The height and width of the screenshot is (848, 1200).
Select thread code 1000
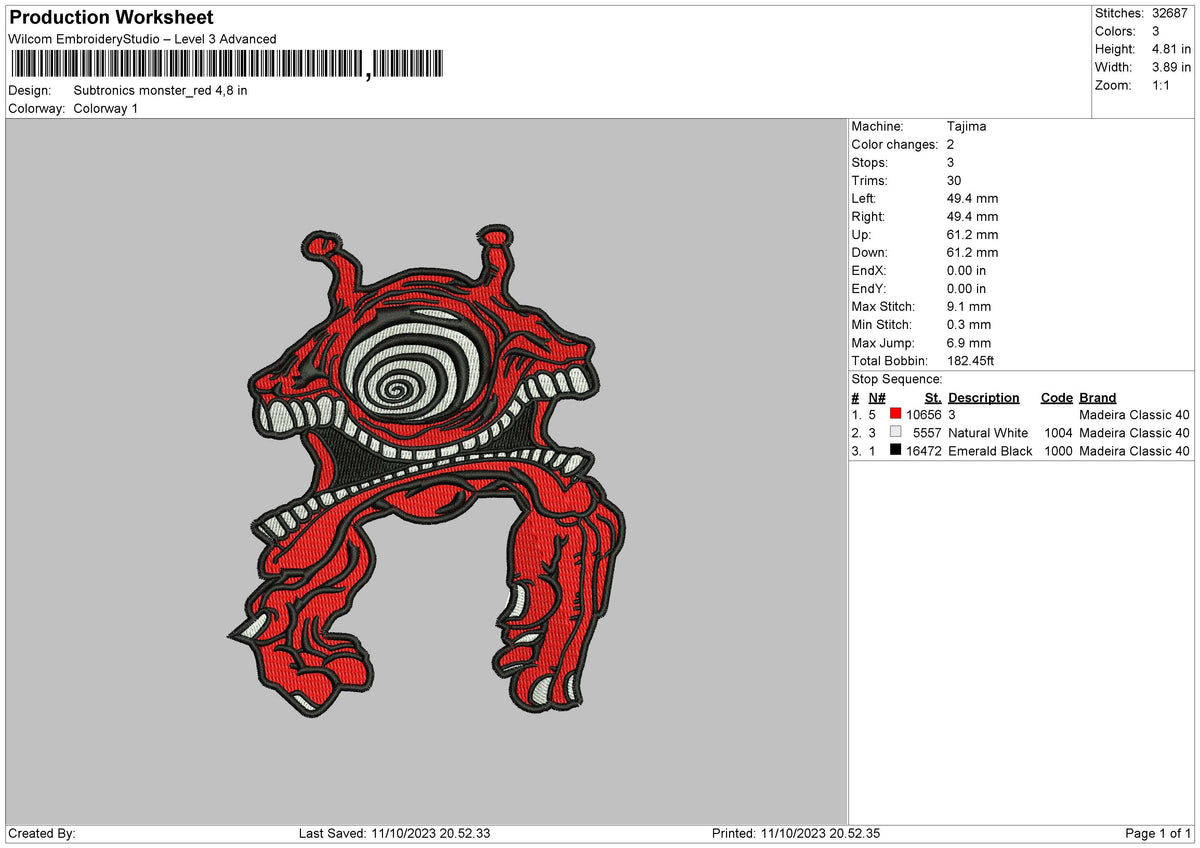1057,451
